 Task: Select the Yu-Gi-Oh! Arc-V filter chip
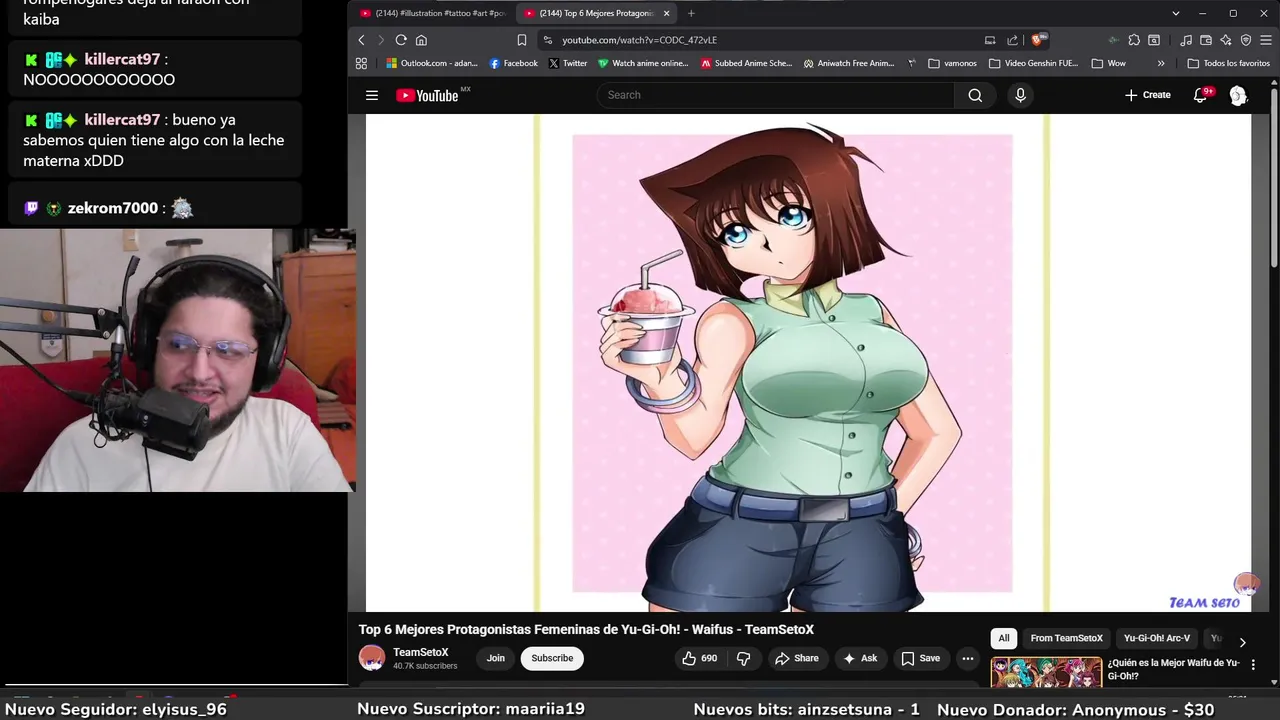[1157, 638]
